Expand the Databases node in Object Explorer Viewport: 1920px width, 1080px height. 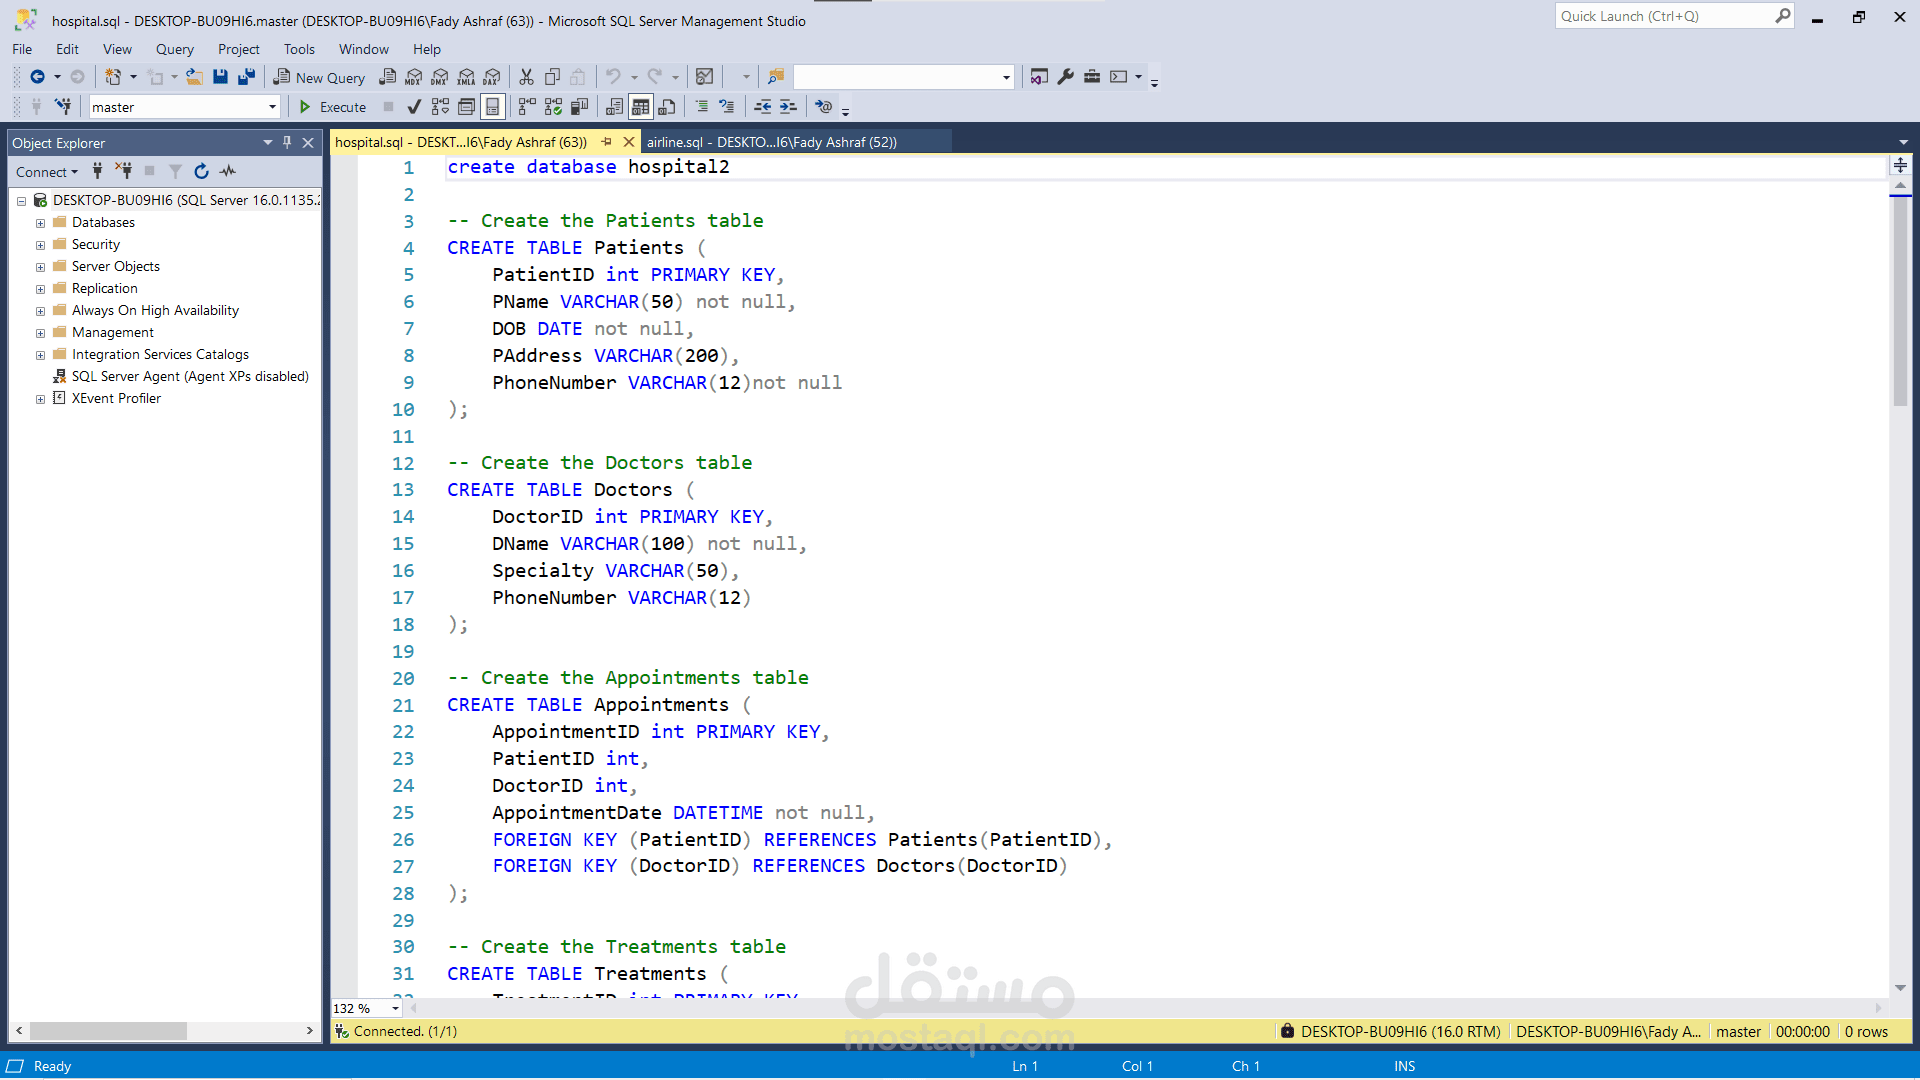[x=40, y=222]
